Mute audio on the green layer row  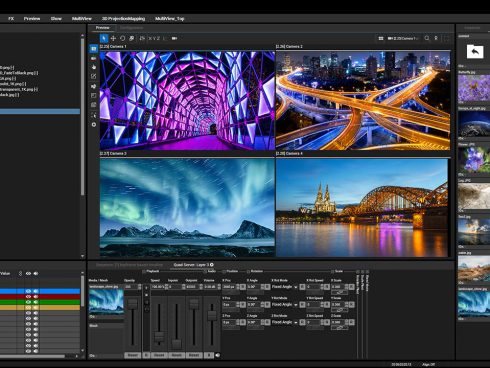(x=36, y=302)
